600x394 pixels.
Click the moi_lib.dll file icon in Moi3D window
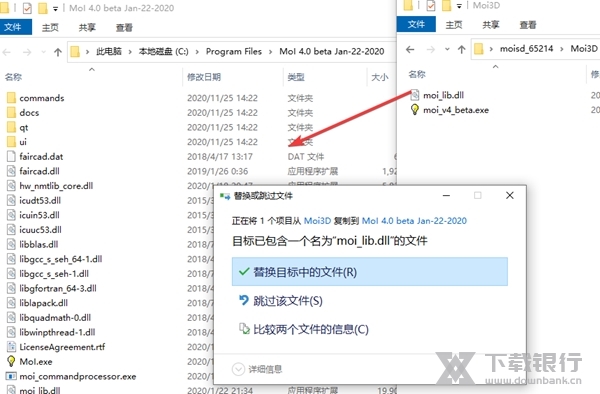[415, 95]
